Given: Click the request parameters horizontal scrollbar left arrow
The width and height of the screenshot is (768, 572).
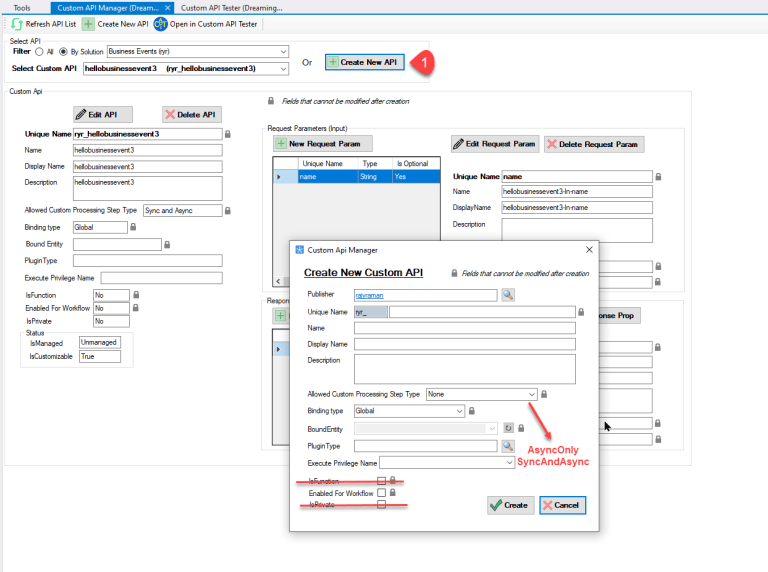Looking at the screenshot, I should (278, 281).
